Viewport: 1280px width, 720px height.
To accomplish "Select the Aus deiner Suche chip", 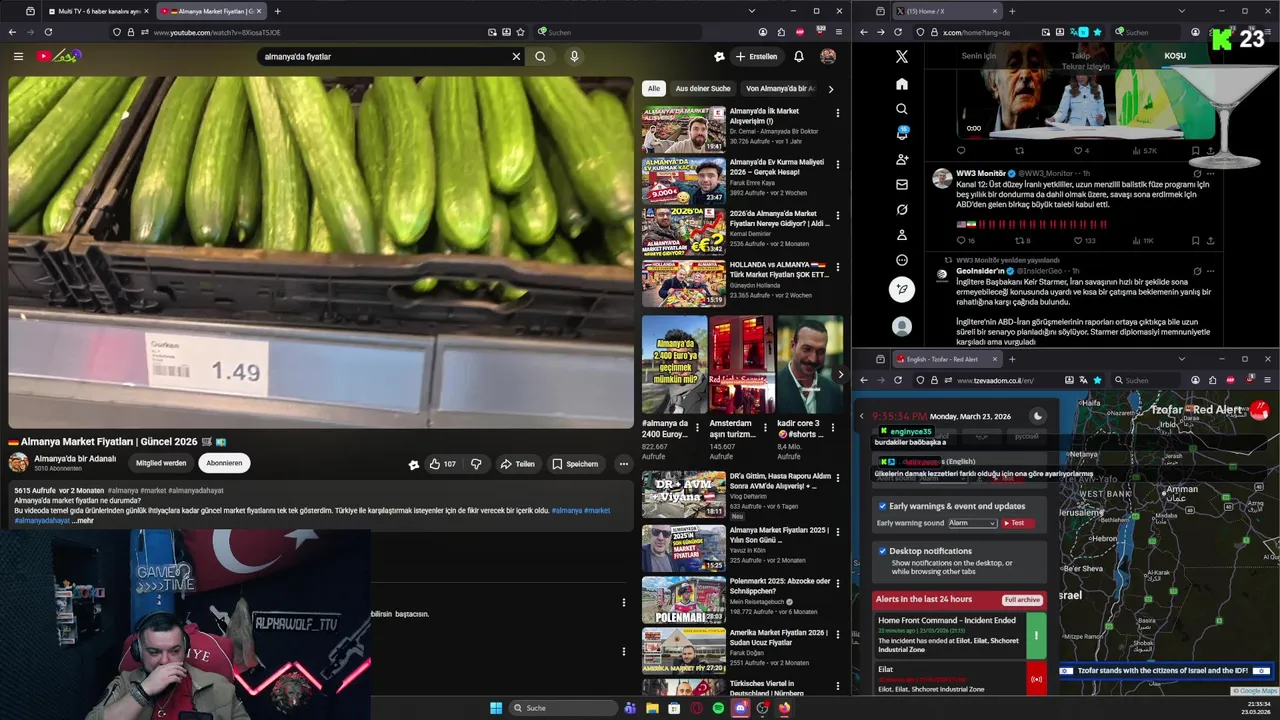I will [703, 88].
